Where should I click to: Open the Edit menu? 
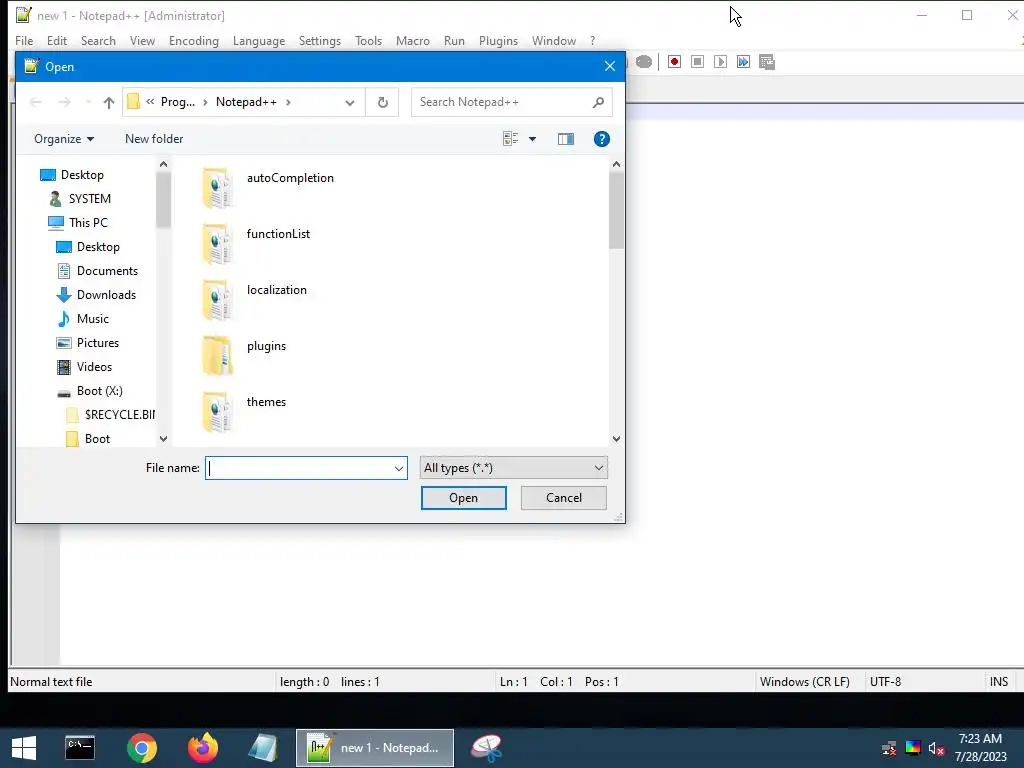point(57,40)
